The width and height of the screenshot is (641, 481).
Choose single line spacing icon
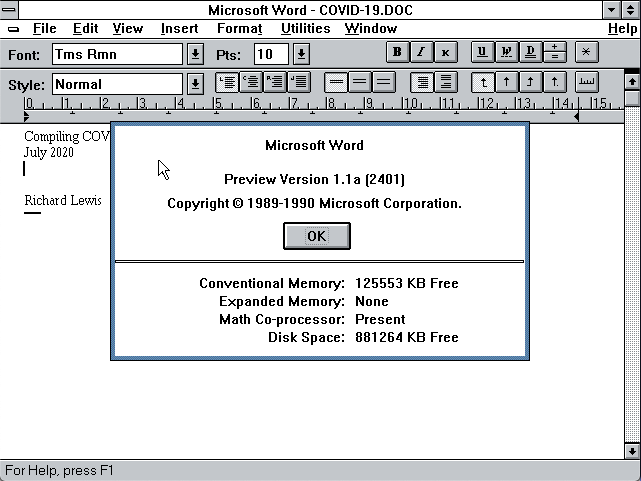coord(336,83)
